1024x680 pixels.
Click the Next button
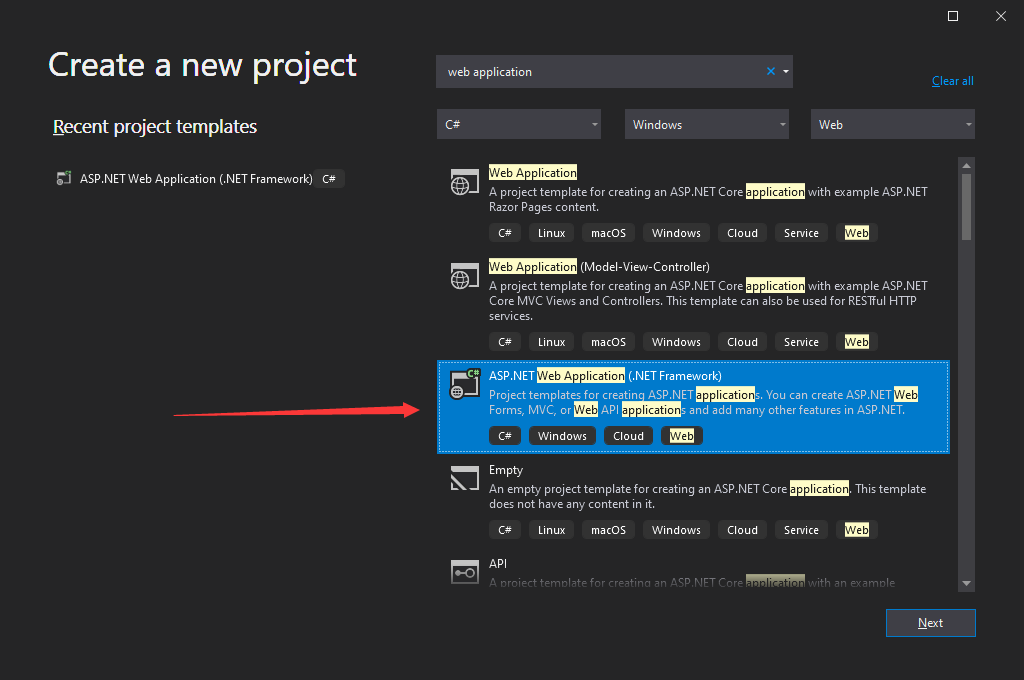pyautogui.click(x=930, y=623)
